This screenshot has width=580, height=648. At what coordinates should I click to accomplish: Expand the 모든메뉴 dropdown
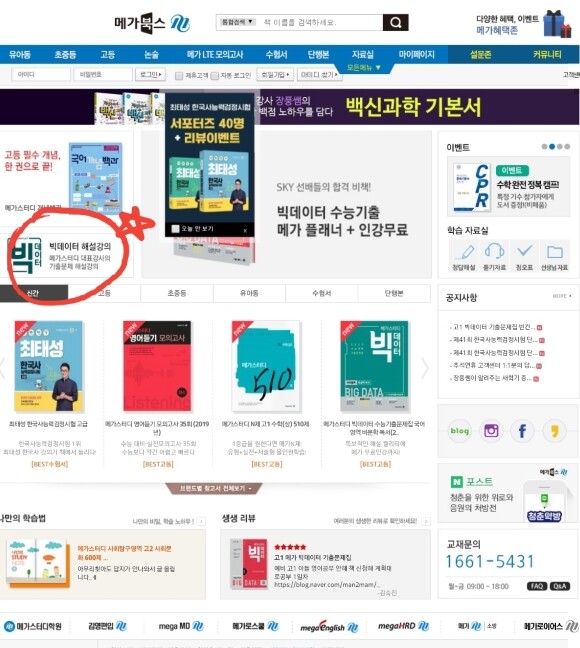click(363, 67)
